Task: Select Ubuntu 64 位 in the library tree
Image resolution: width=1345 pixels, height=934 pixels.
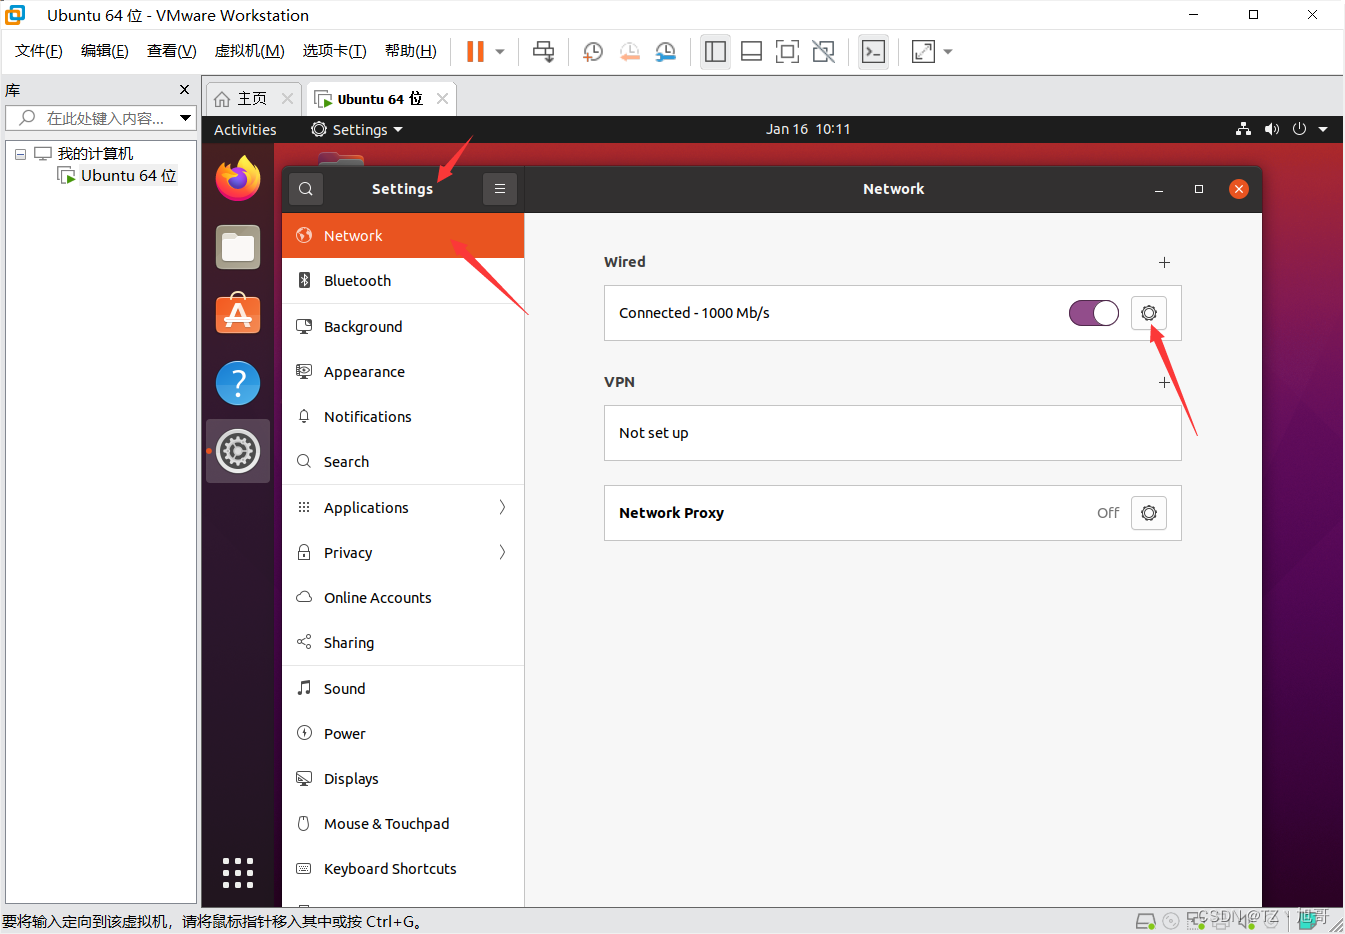Action: click(128, 176)
